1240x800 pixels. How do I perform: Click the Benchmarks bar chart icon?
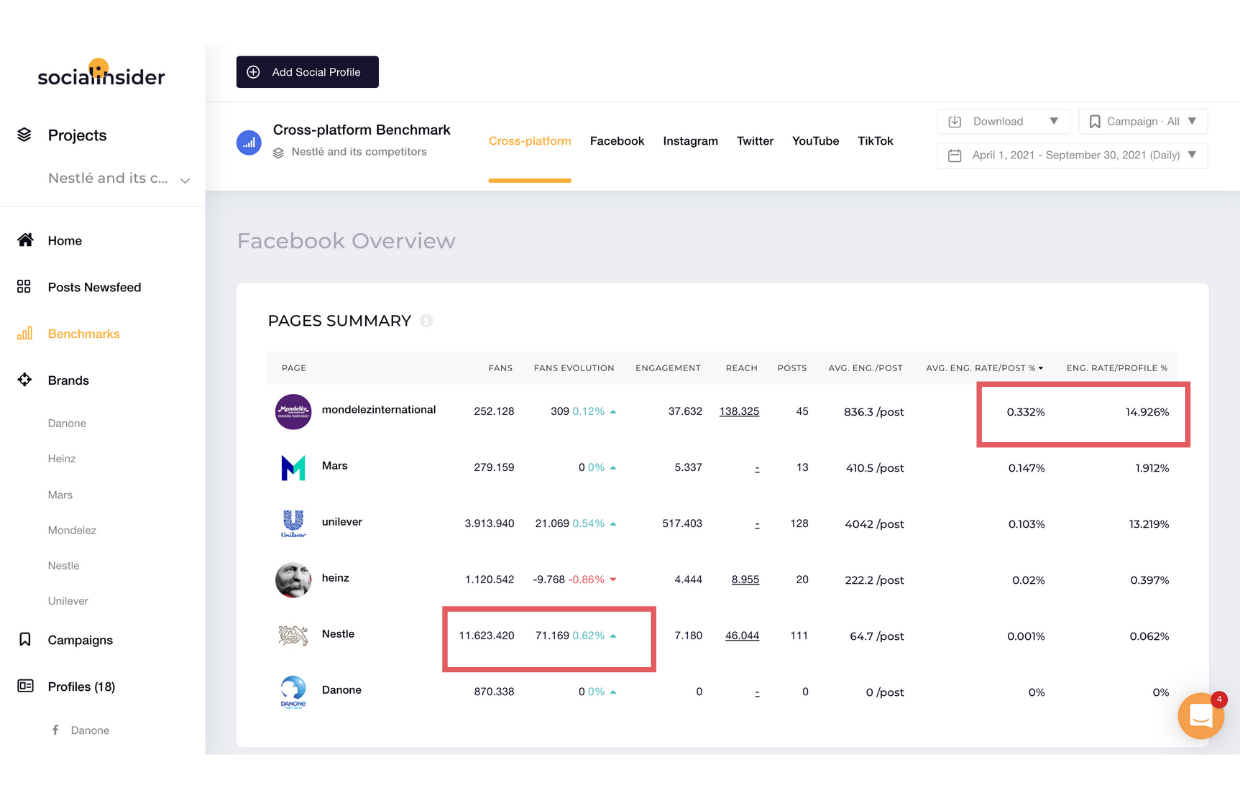(x=24, y=334)
